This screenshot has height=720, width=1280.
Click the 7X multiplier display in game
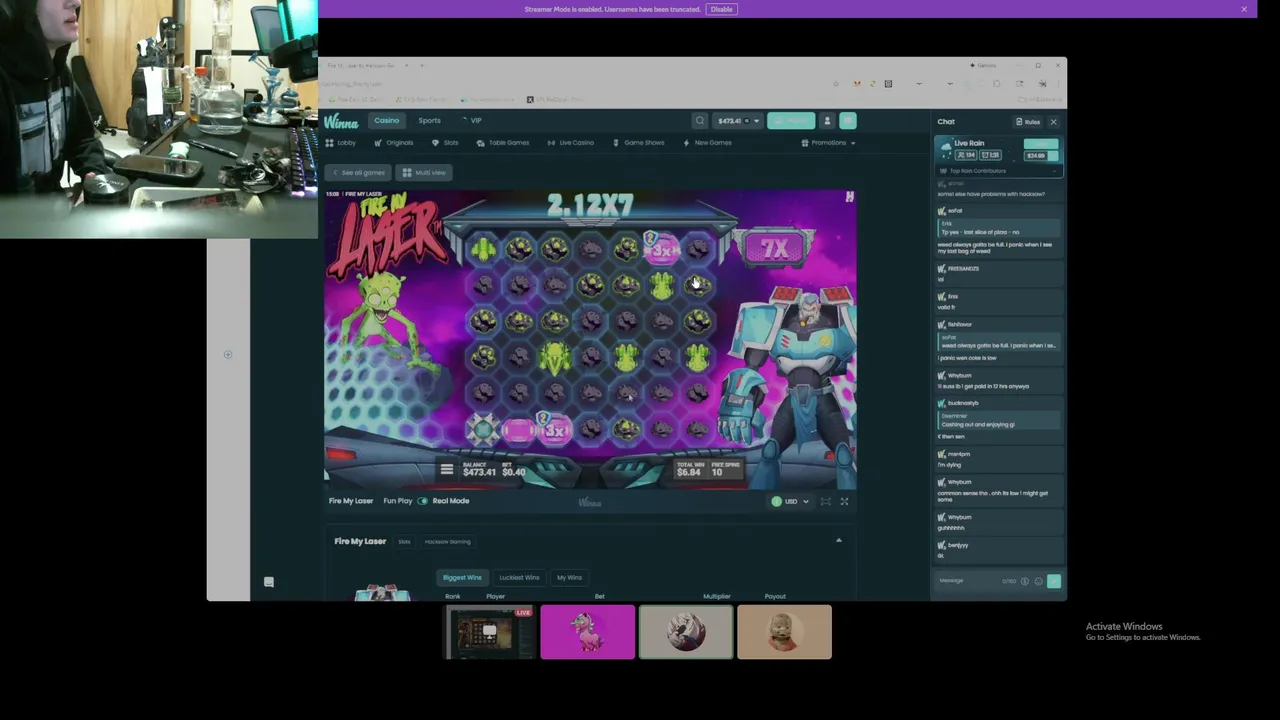[775, 249]
